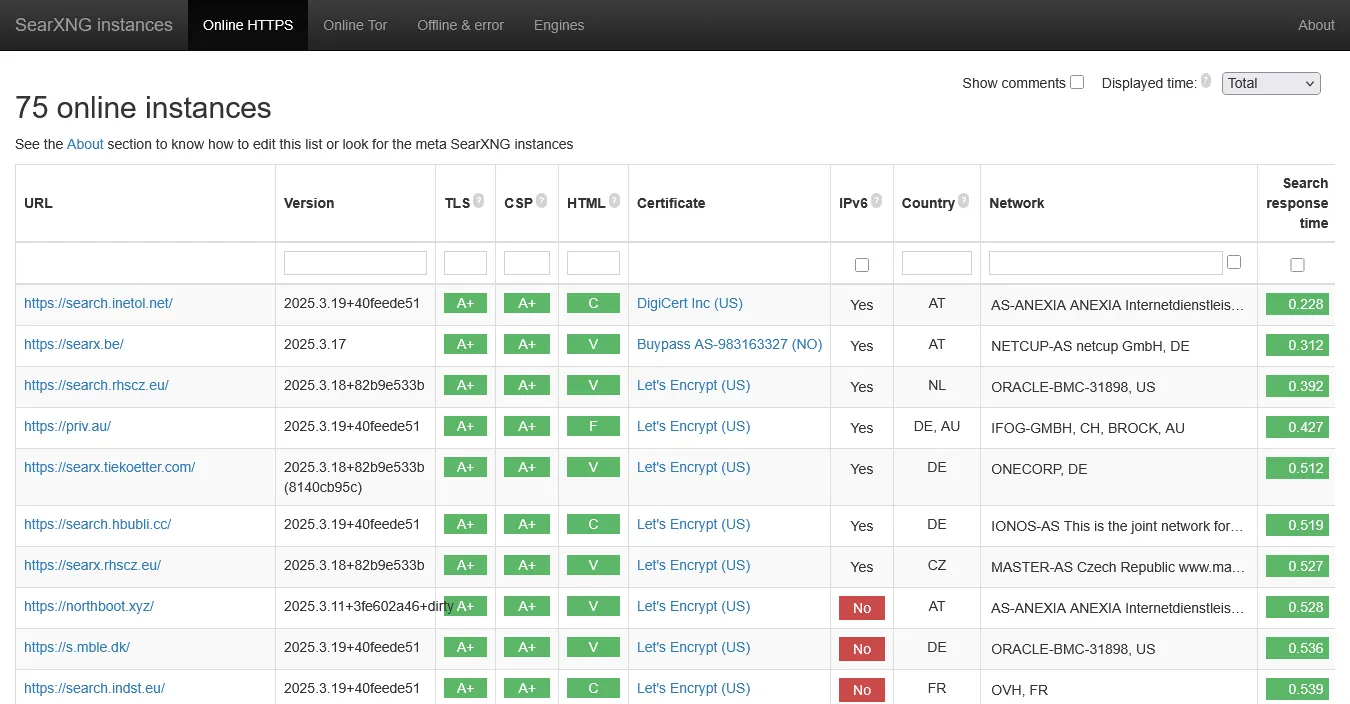Select response time 0.427 cell
This screenshot has height=704, width=1350.
point(1297,427)
